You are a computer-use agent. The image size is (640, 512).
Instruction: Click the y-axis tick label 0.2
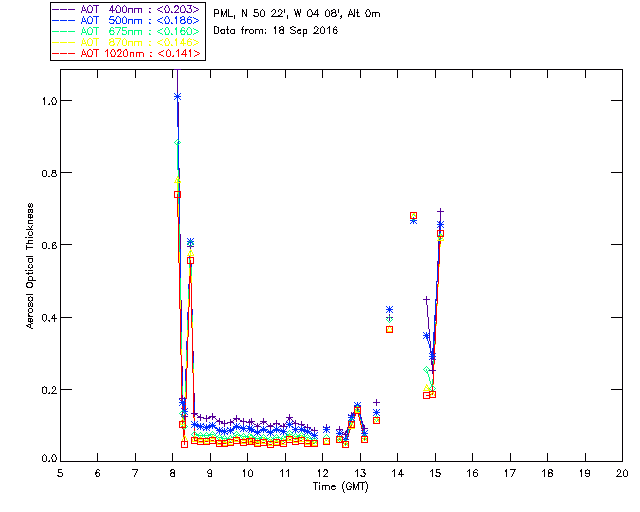(49, 390)
